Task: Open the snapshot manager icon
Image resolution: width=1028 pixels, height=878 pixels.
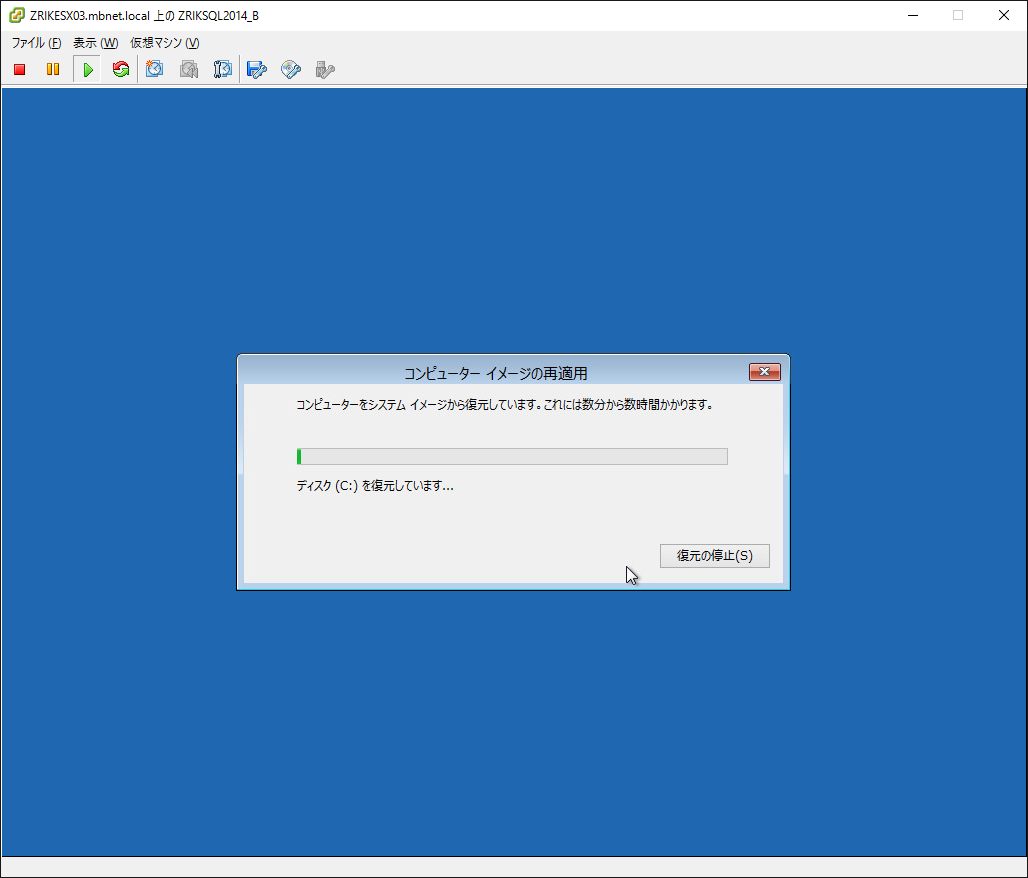Action: (223, 69)
